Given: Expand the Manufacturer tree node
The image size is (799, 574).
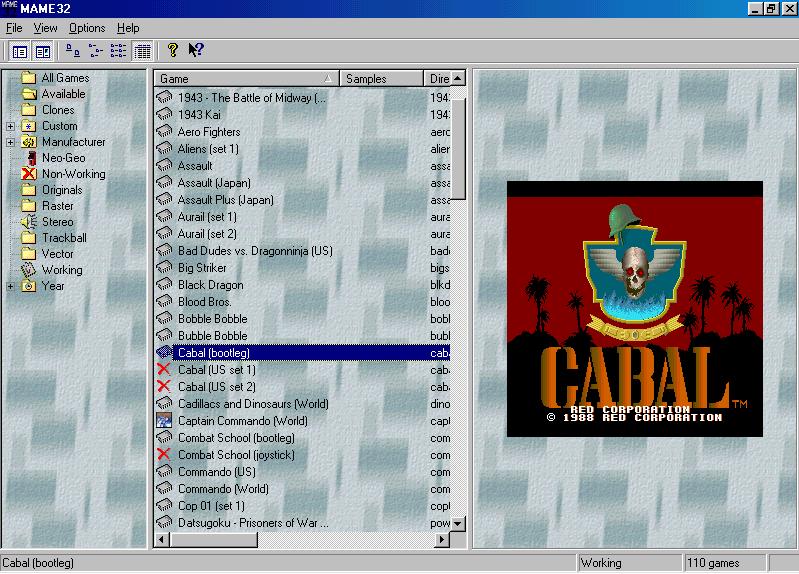Looking at the screenshot, I should coord(10,142).
